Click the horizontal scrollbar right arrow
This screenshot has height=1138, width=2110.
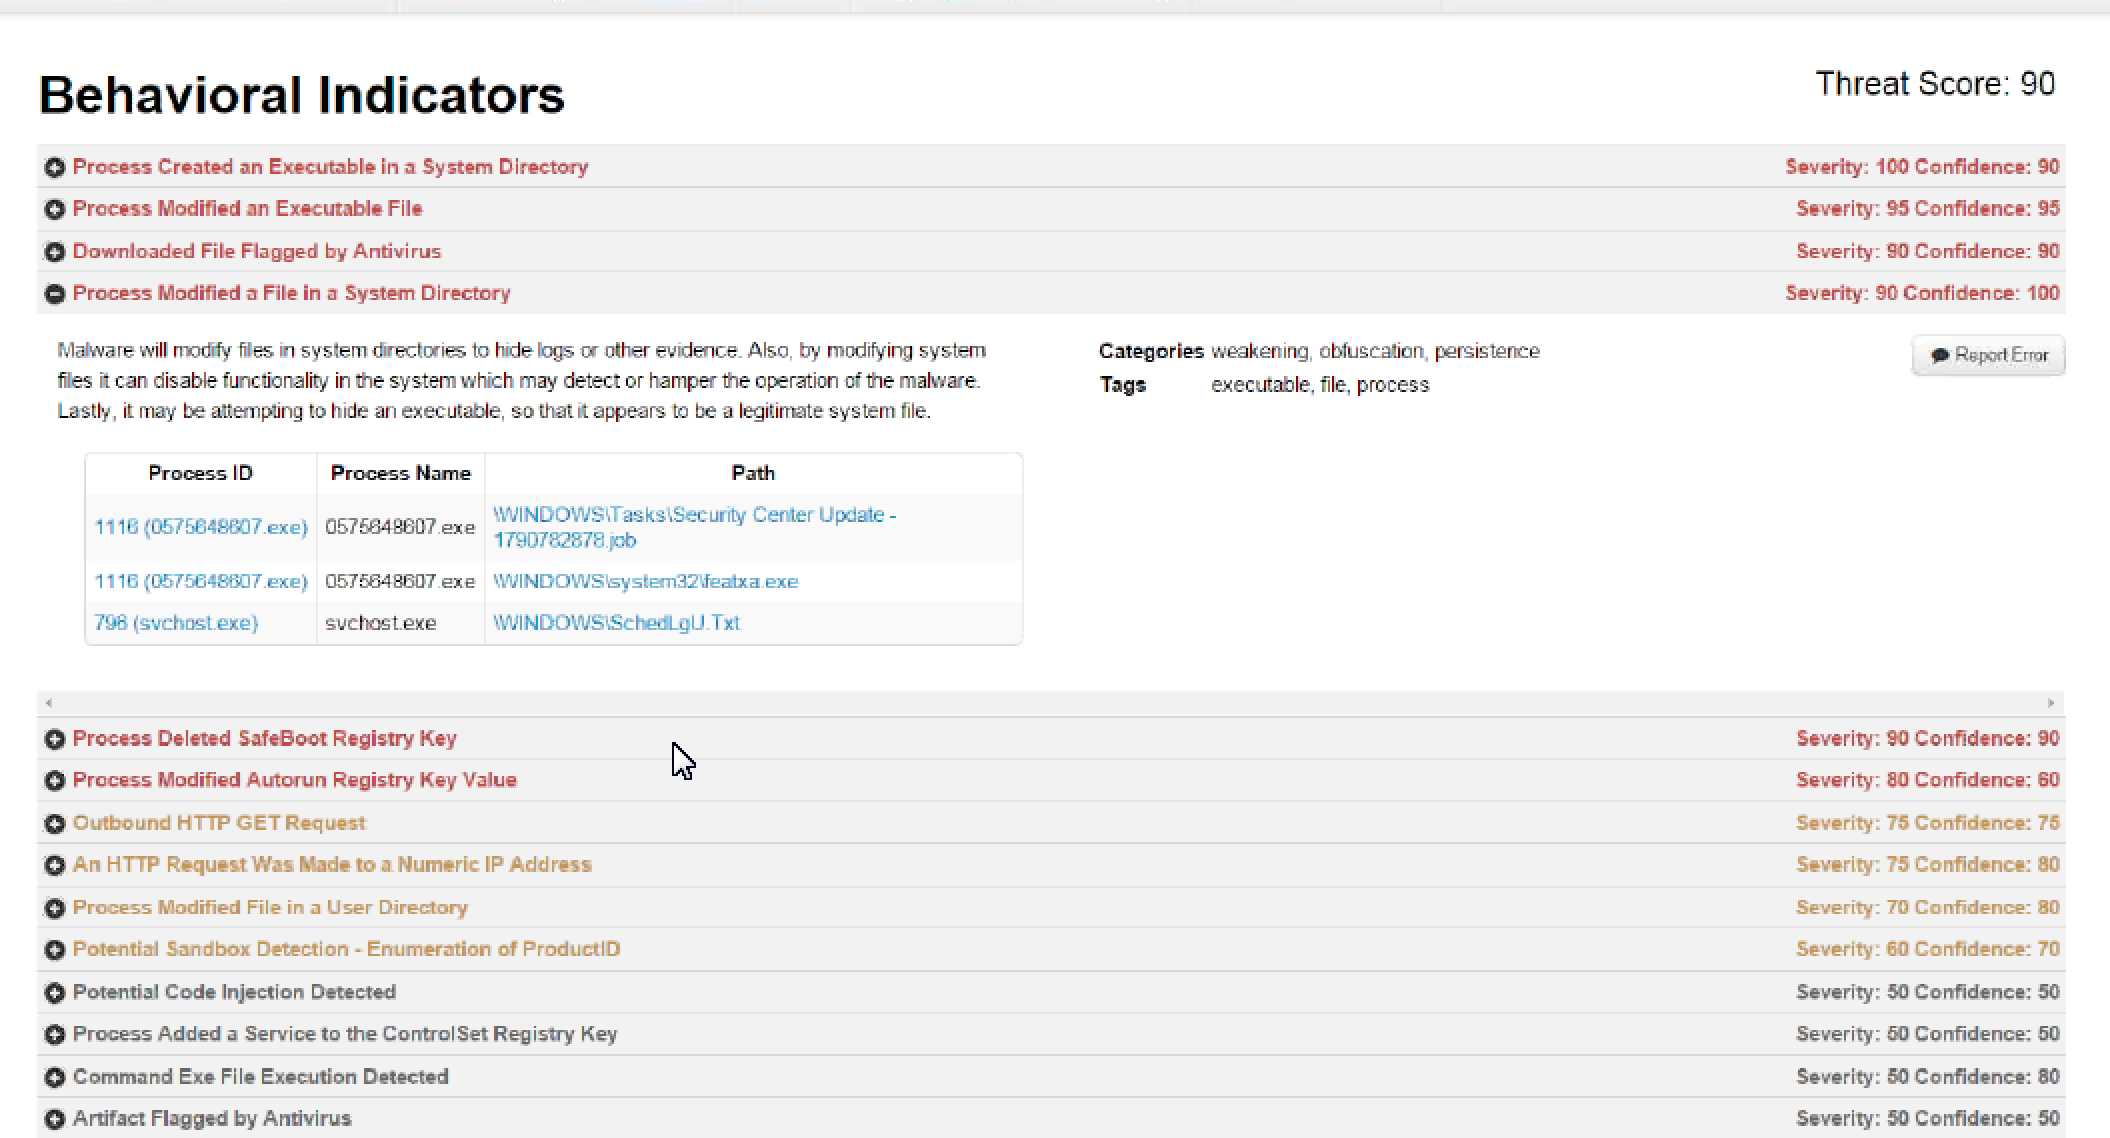point(2050,703)
